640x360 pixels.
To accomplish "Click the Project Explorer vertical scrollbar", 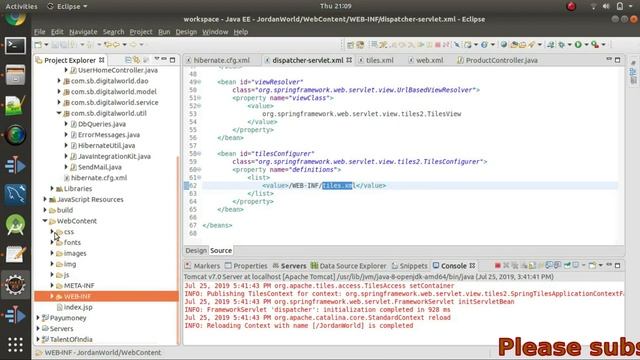I will (x=177, y=249).
